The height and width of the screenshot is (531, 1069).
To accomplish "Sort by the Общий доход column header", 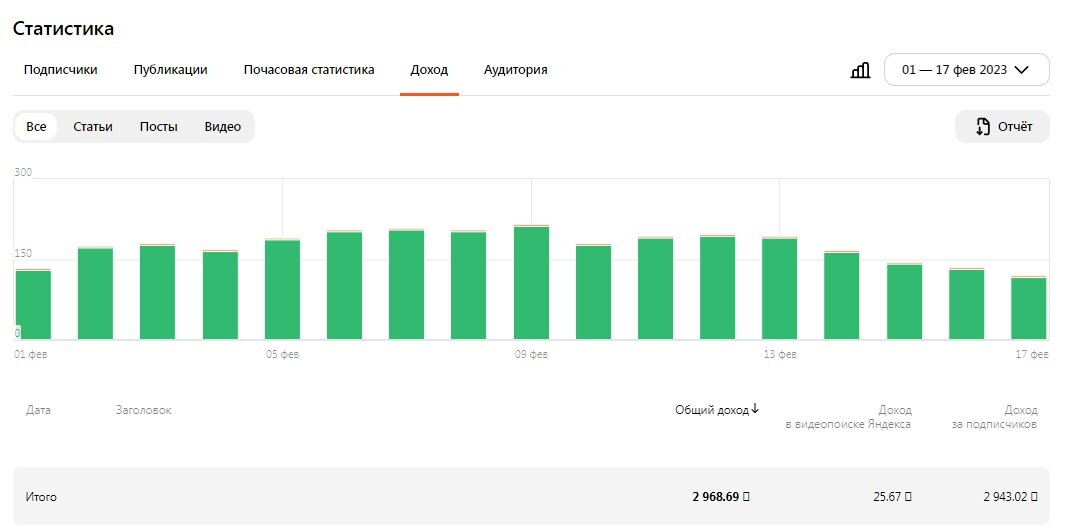I will coord(712,410).
